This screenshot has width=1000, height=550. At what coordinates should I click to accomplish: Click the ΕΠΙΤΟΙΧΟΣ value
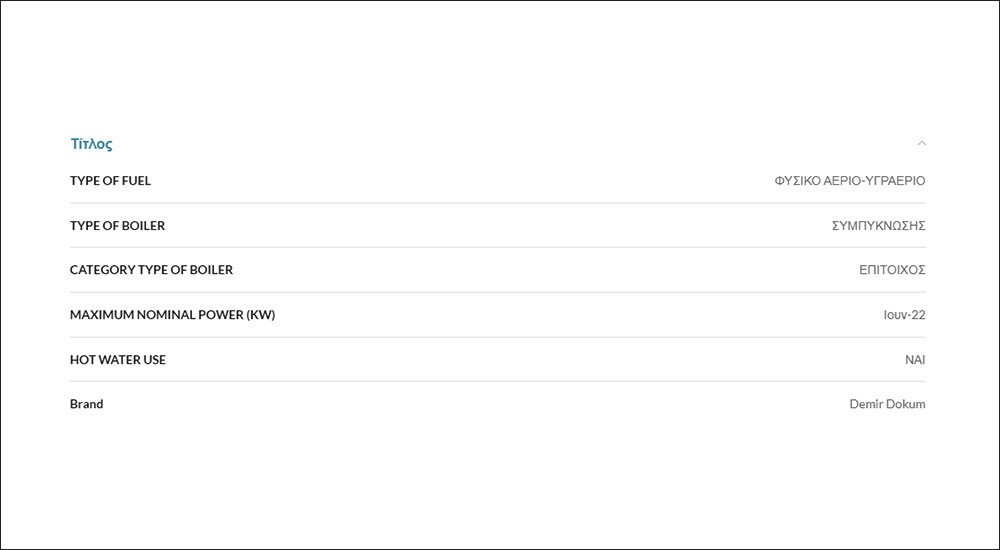point(892,270)
